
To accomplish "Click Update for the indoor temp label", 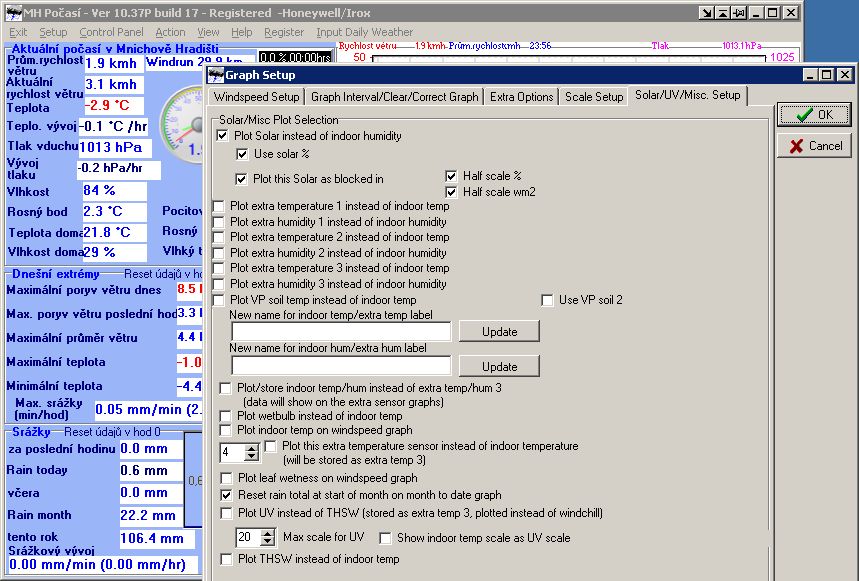I will click(499, 332).
